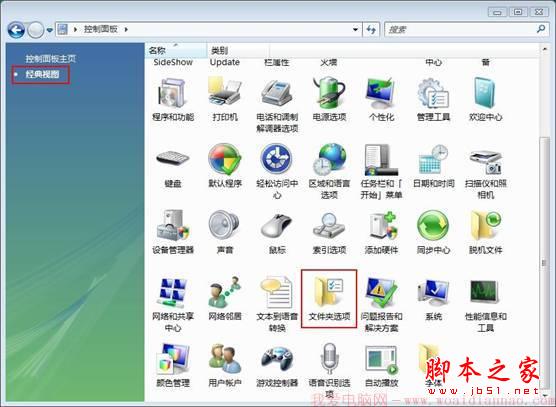The width and height of the screenshot is (556, 407).
Task: Sort by the 类别 column header
Action: click(238, 50)
